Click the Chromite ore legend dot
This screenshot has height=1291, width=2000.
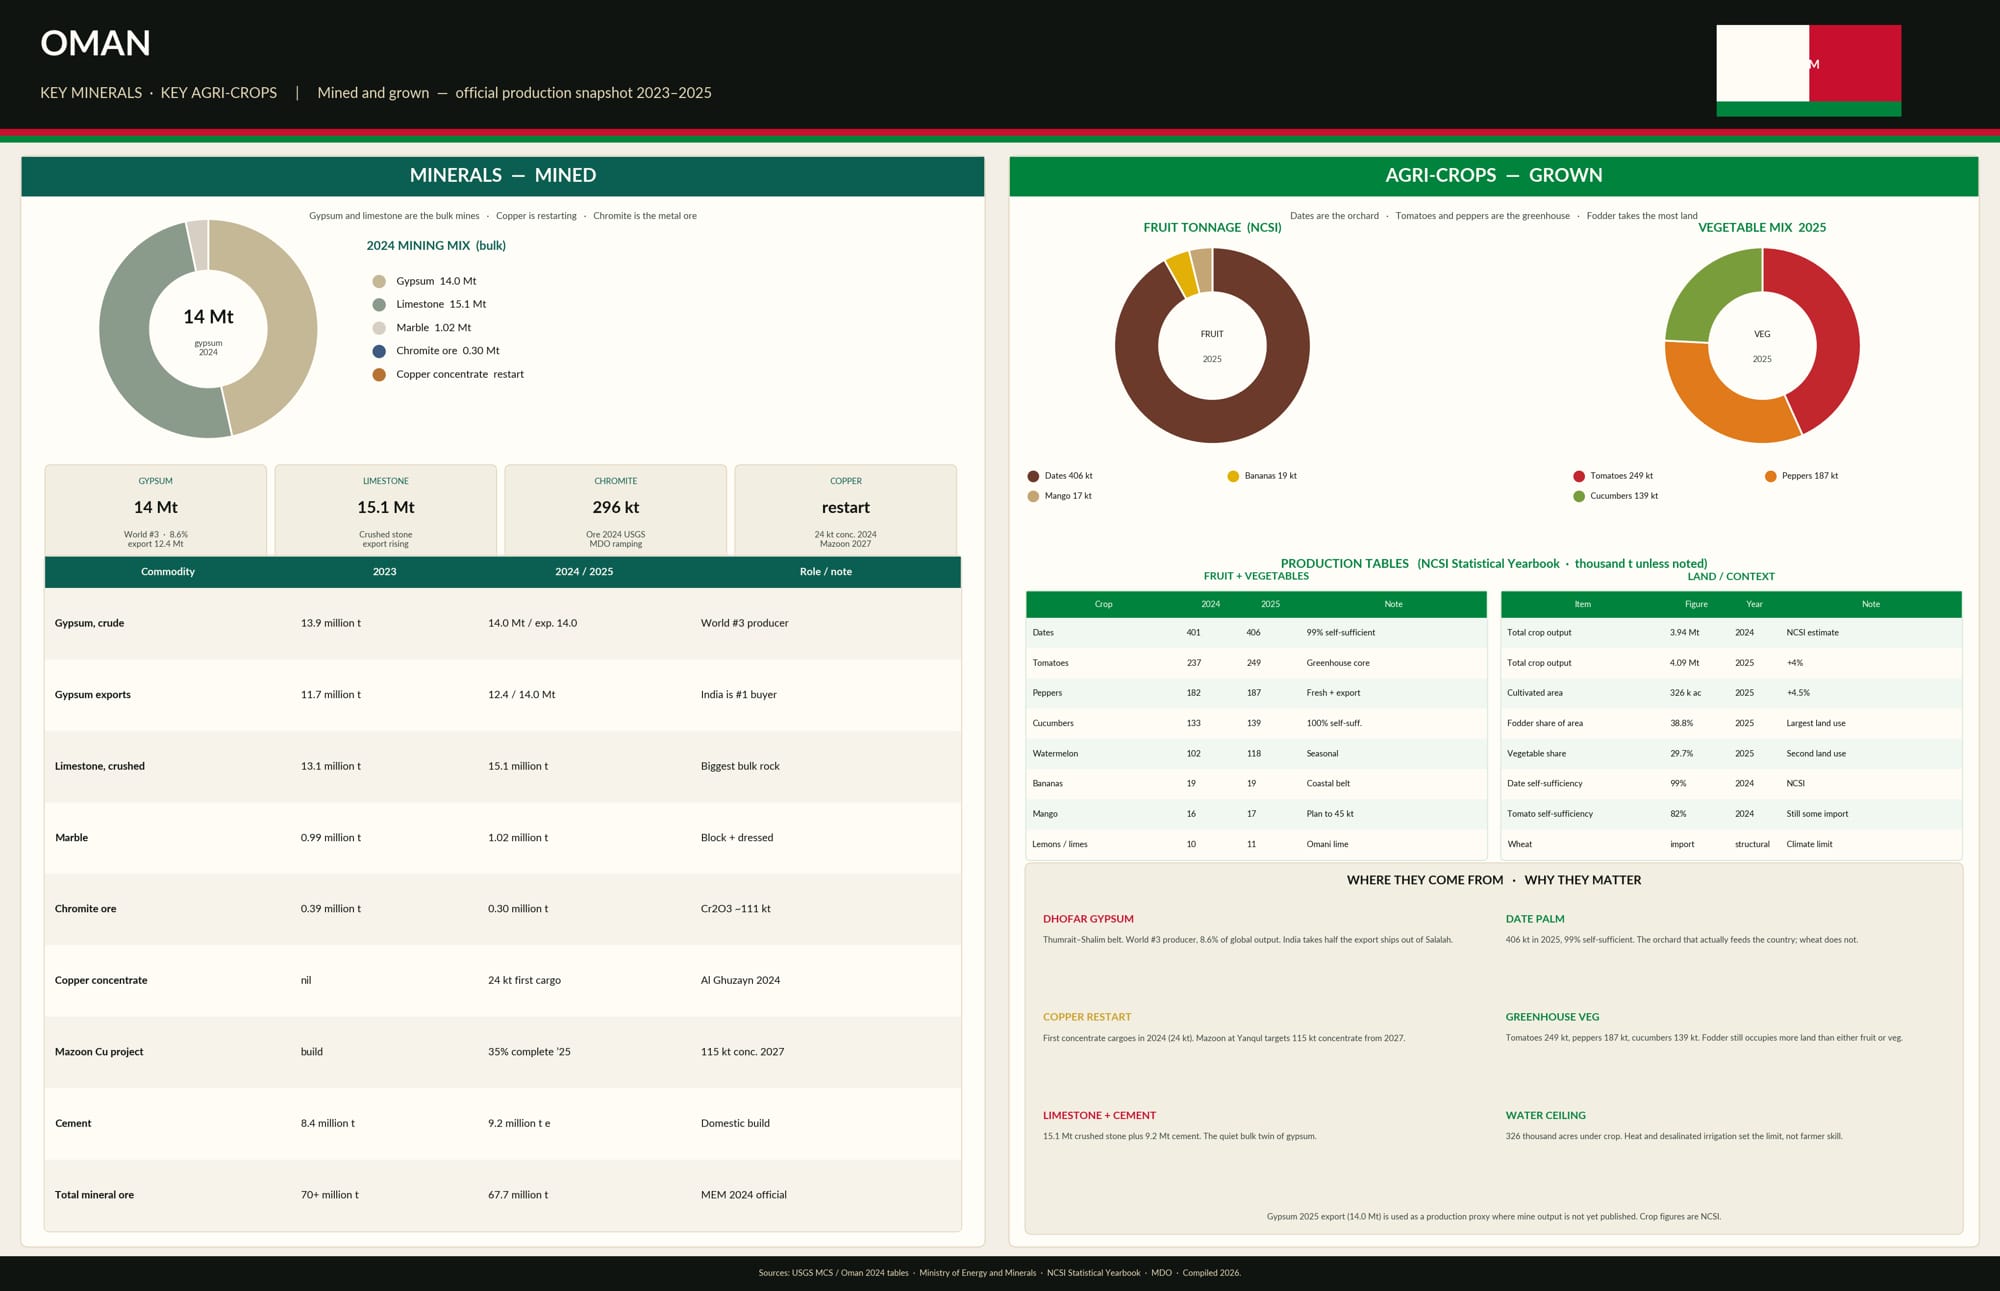pyautogui.click(x=379, y=351)
